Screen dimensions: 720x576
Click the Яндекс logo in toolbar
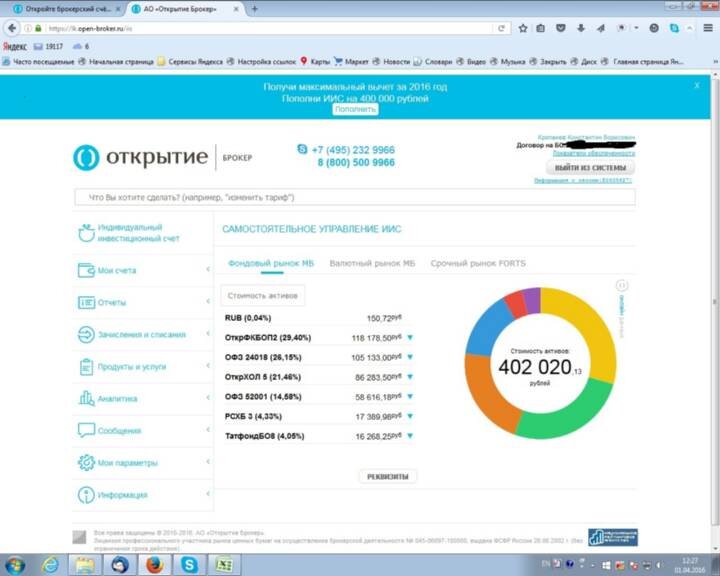[x=15, y=46]
